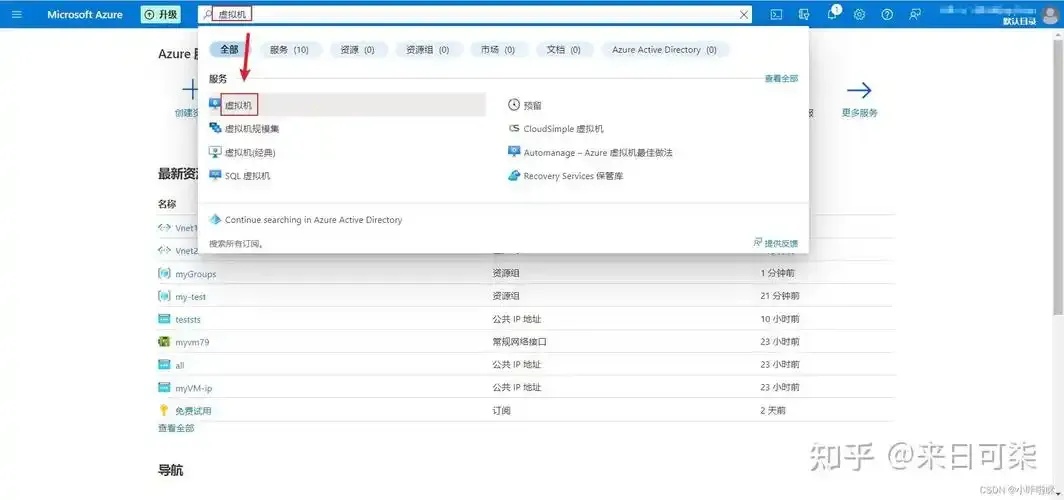Image resolution: width=1064 pixels, height=500 pixels.
Task: Click inside the search field containing 虚拟机
Action: [475, 14]
